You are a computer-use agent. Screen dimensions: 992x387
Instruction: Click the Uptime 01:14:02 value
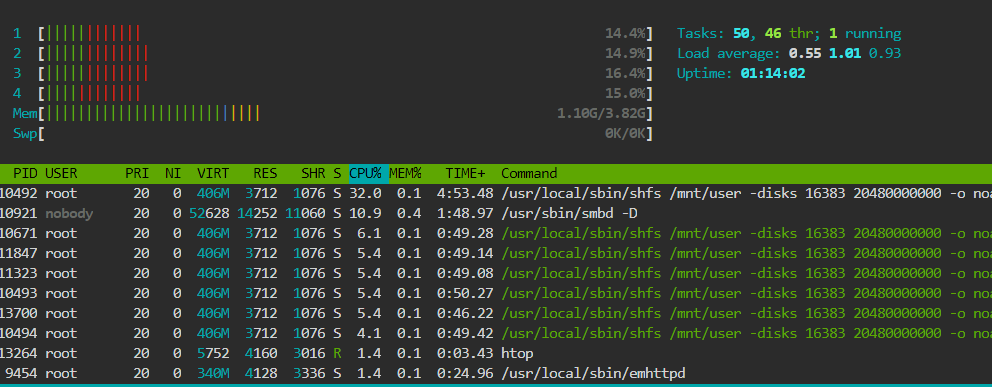(773, 73)
